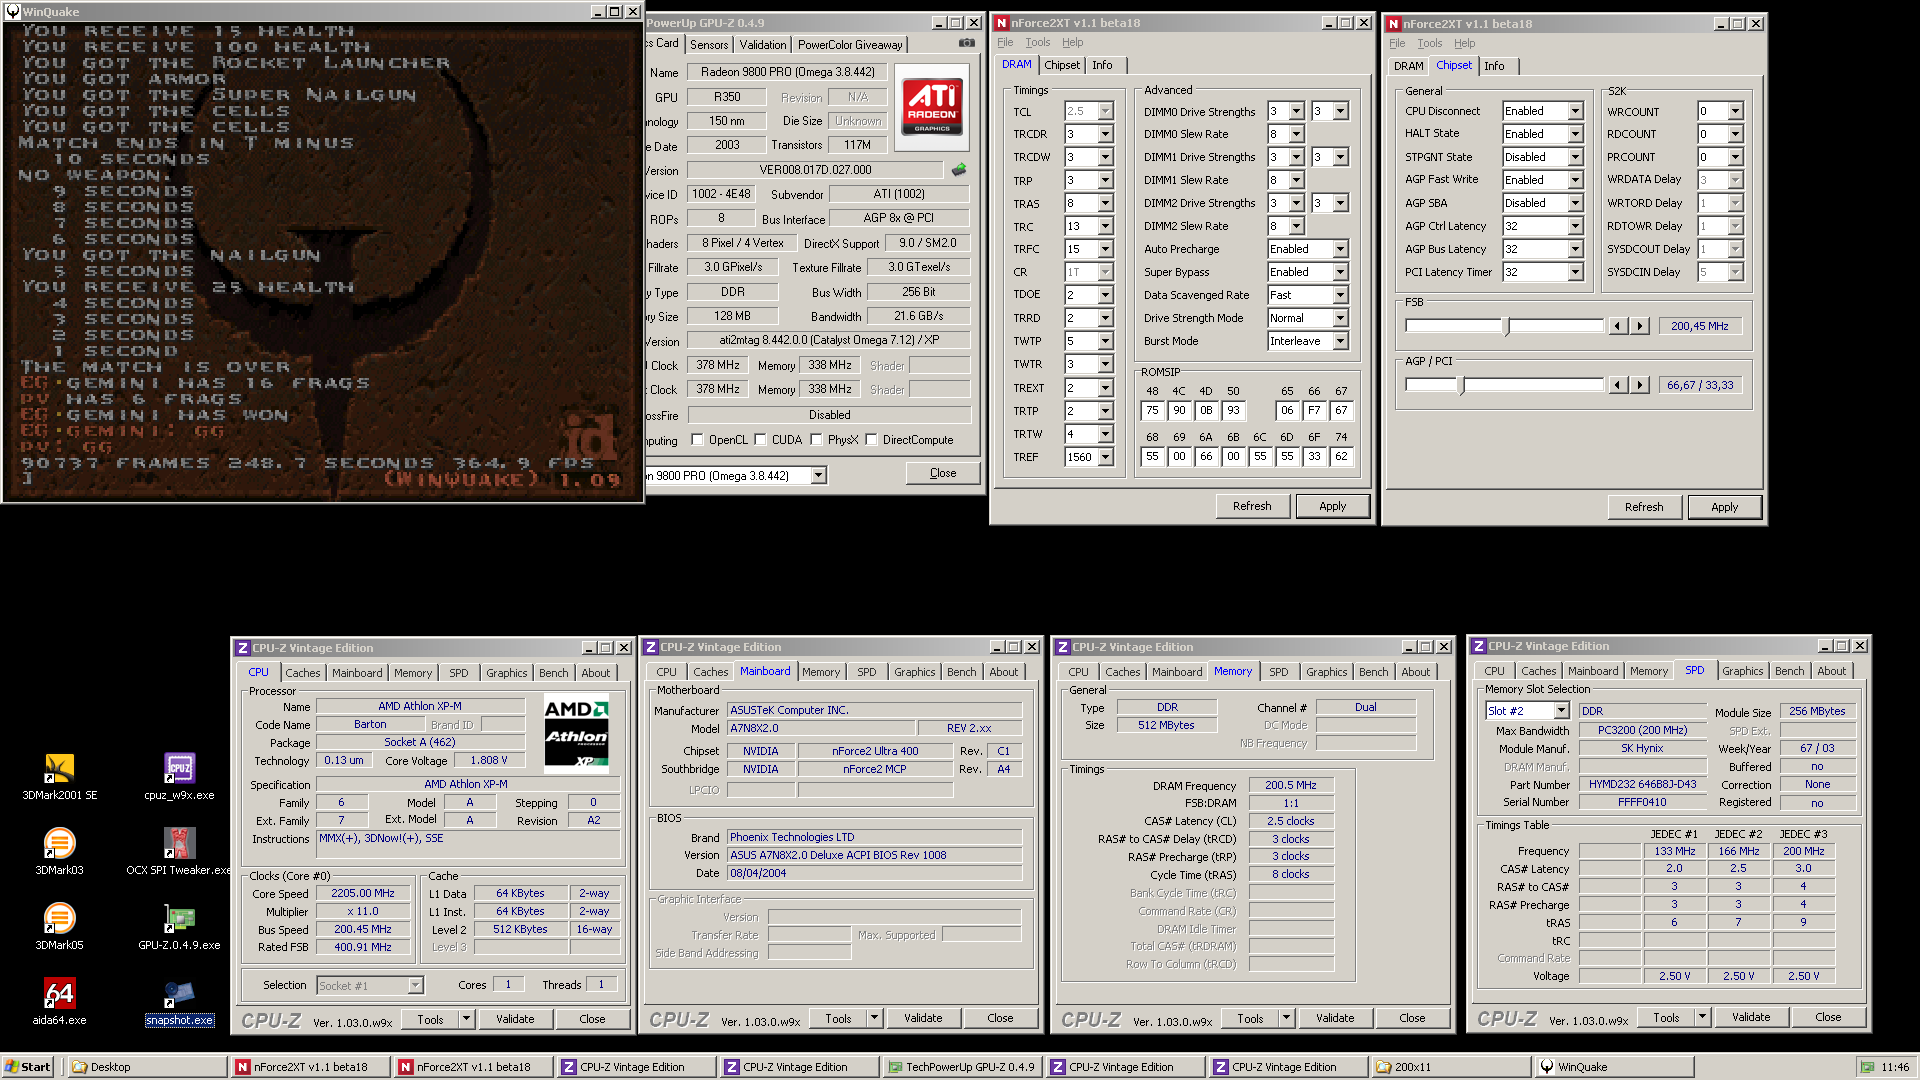1920x1080 pixels.
Task: Switch to TechPowerUp GPU-Z taskbar button
Action: [x=961, y=1067]
